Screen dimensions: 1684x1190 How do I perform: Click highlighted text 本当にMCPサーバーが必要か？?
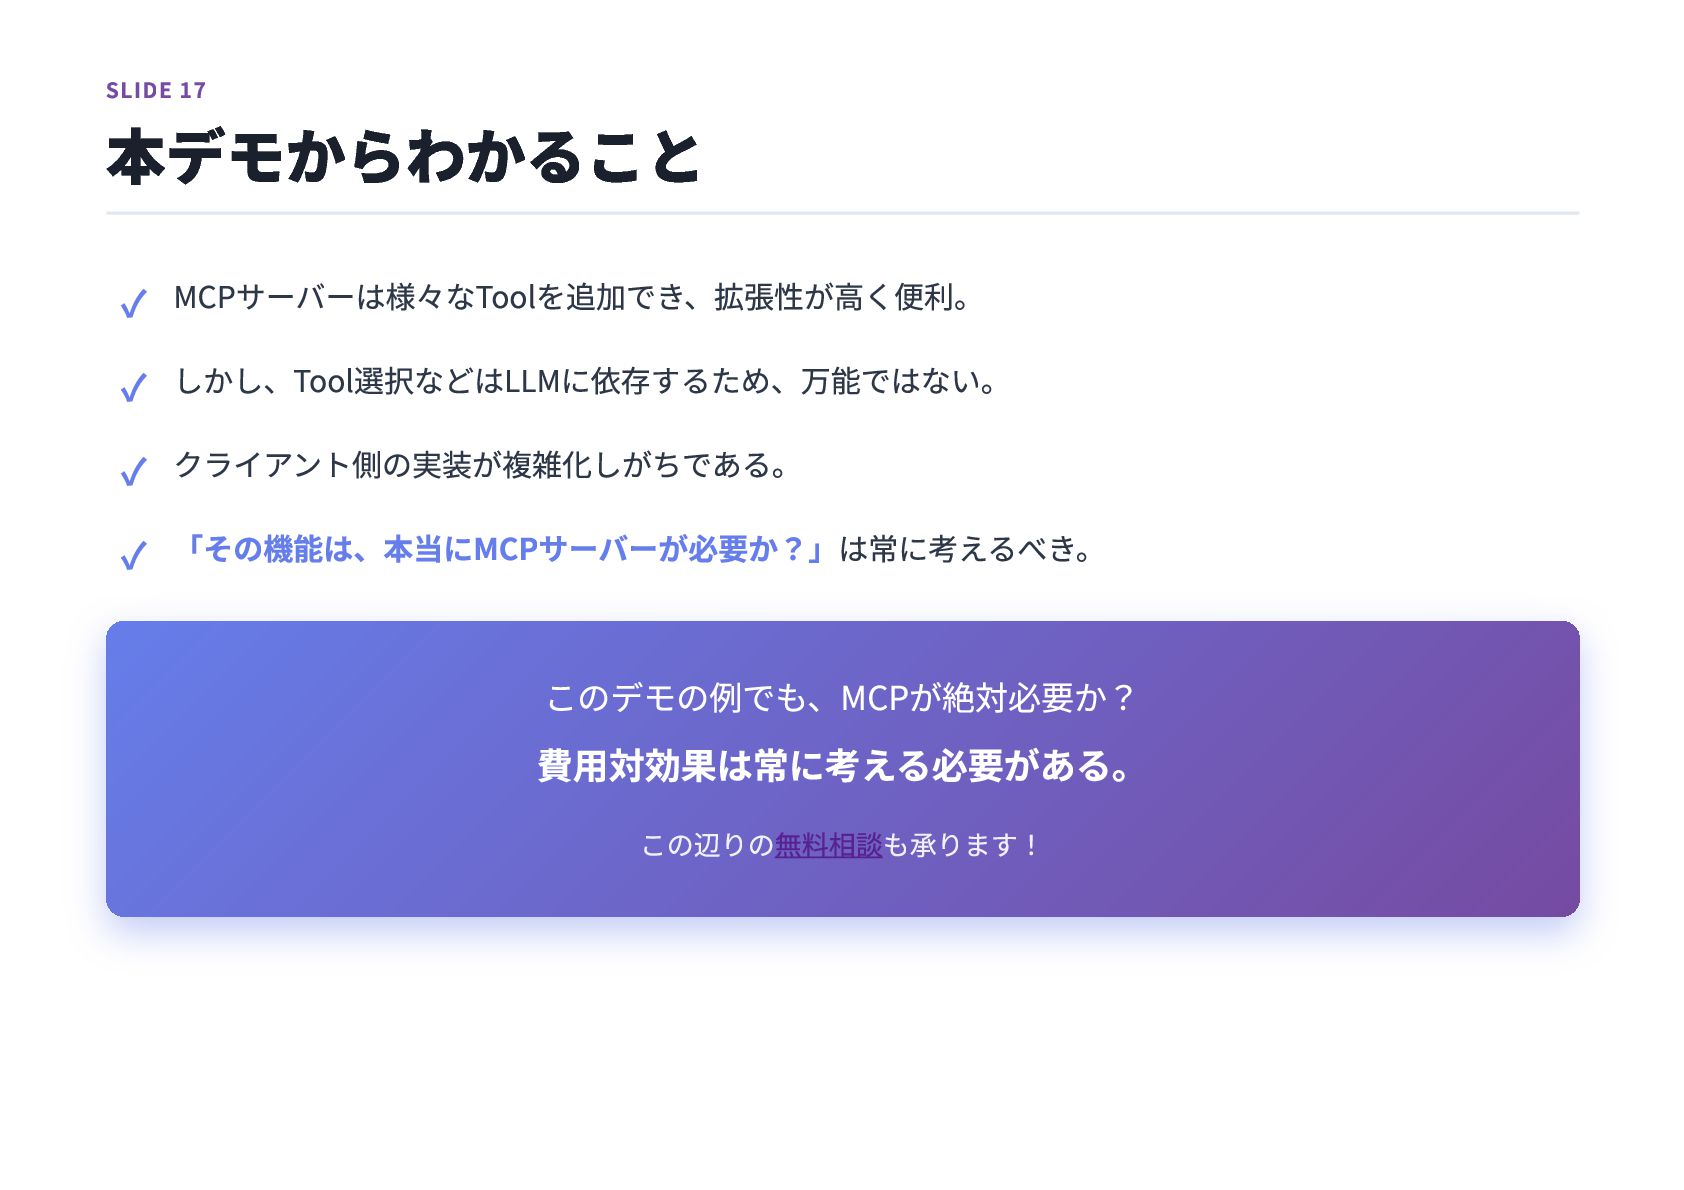[594, 549]
